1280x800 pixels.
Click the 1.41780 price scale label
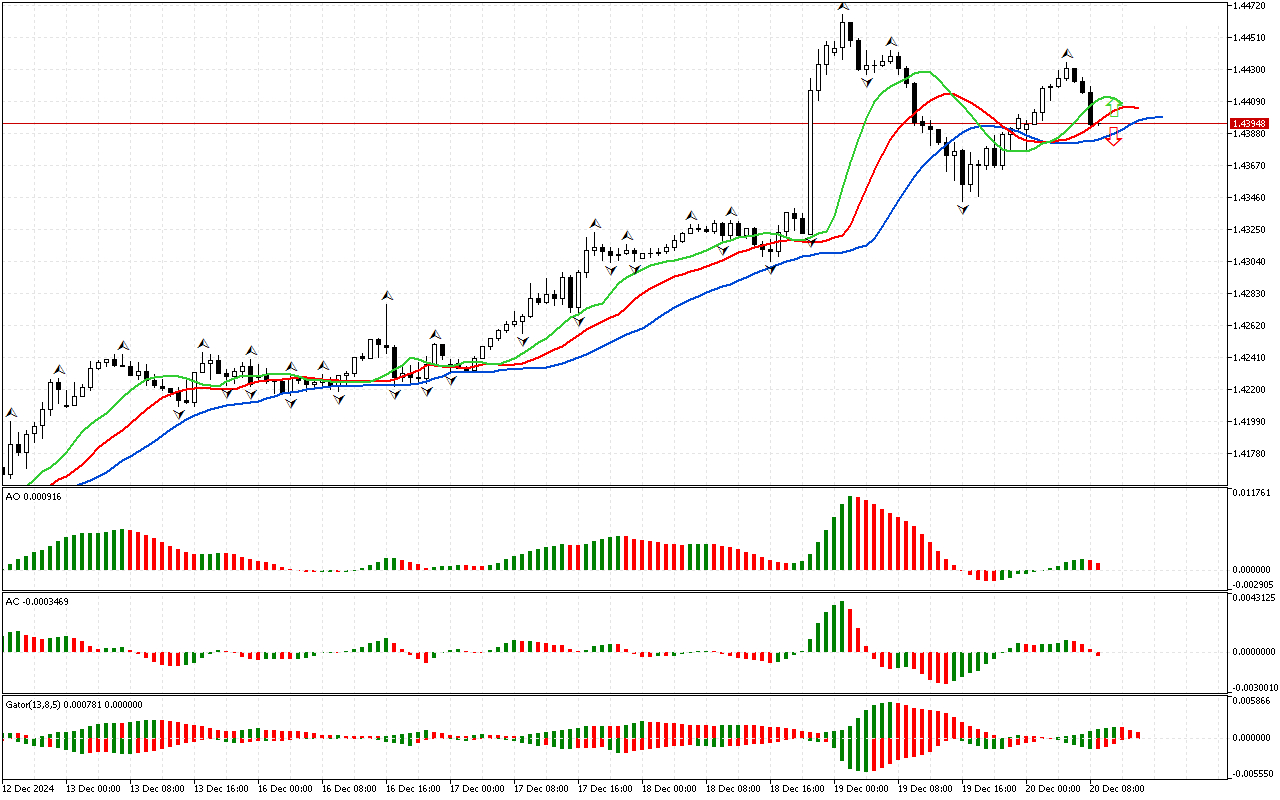(x=1250, y=454)
